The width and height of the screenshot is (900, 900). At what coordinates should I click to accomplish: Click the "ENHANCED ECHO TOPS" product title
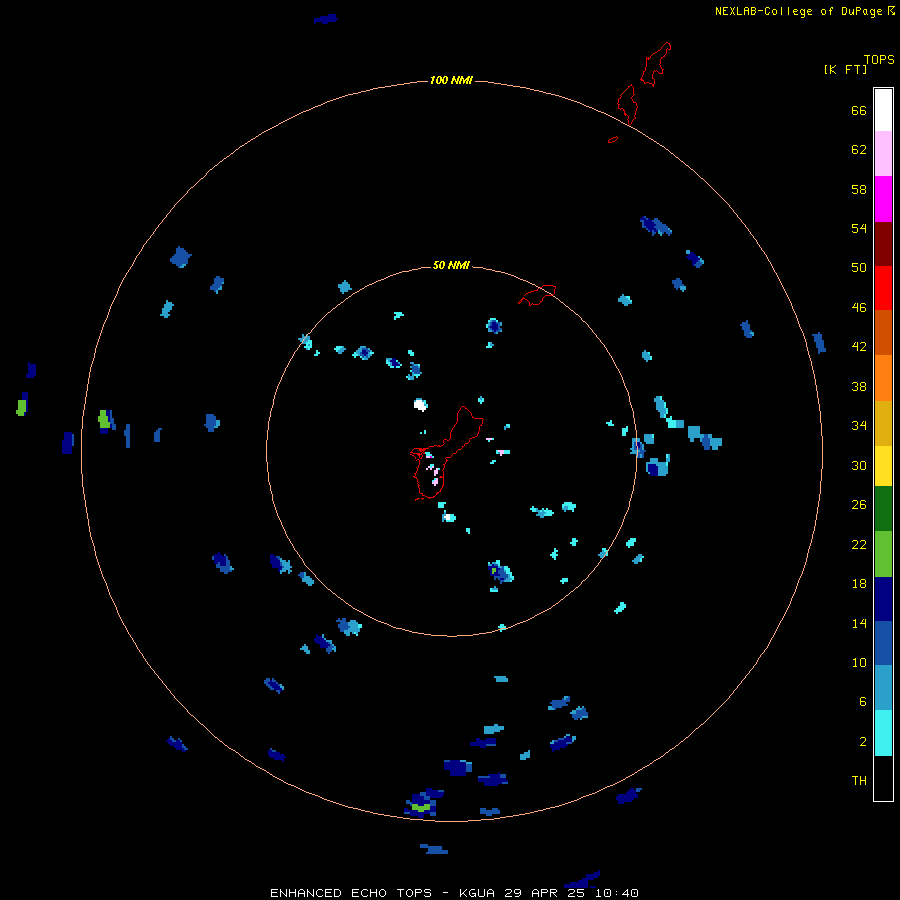click(351, 893)
